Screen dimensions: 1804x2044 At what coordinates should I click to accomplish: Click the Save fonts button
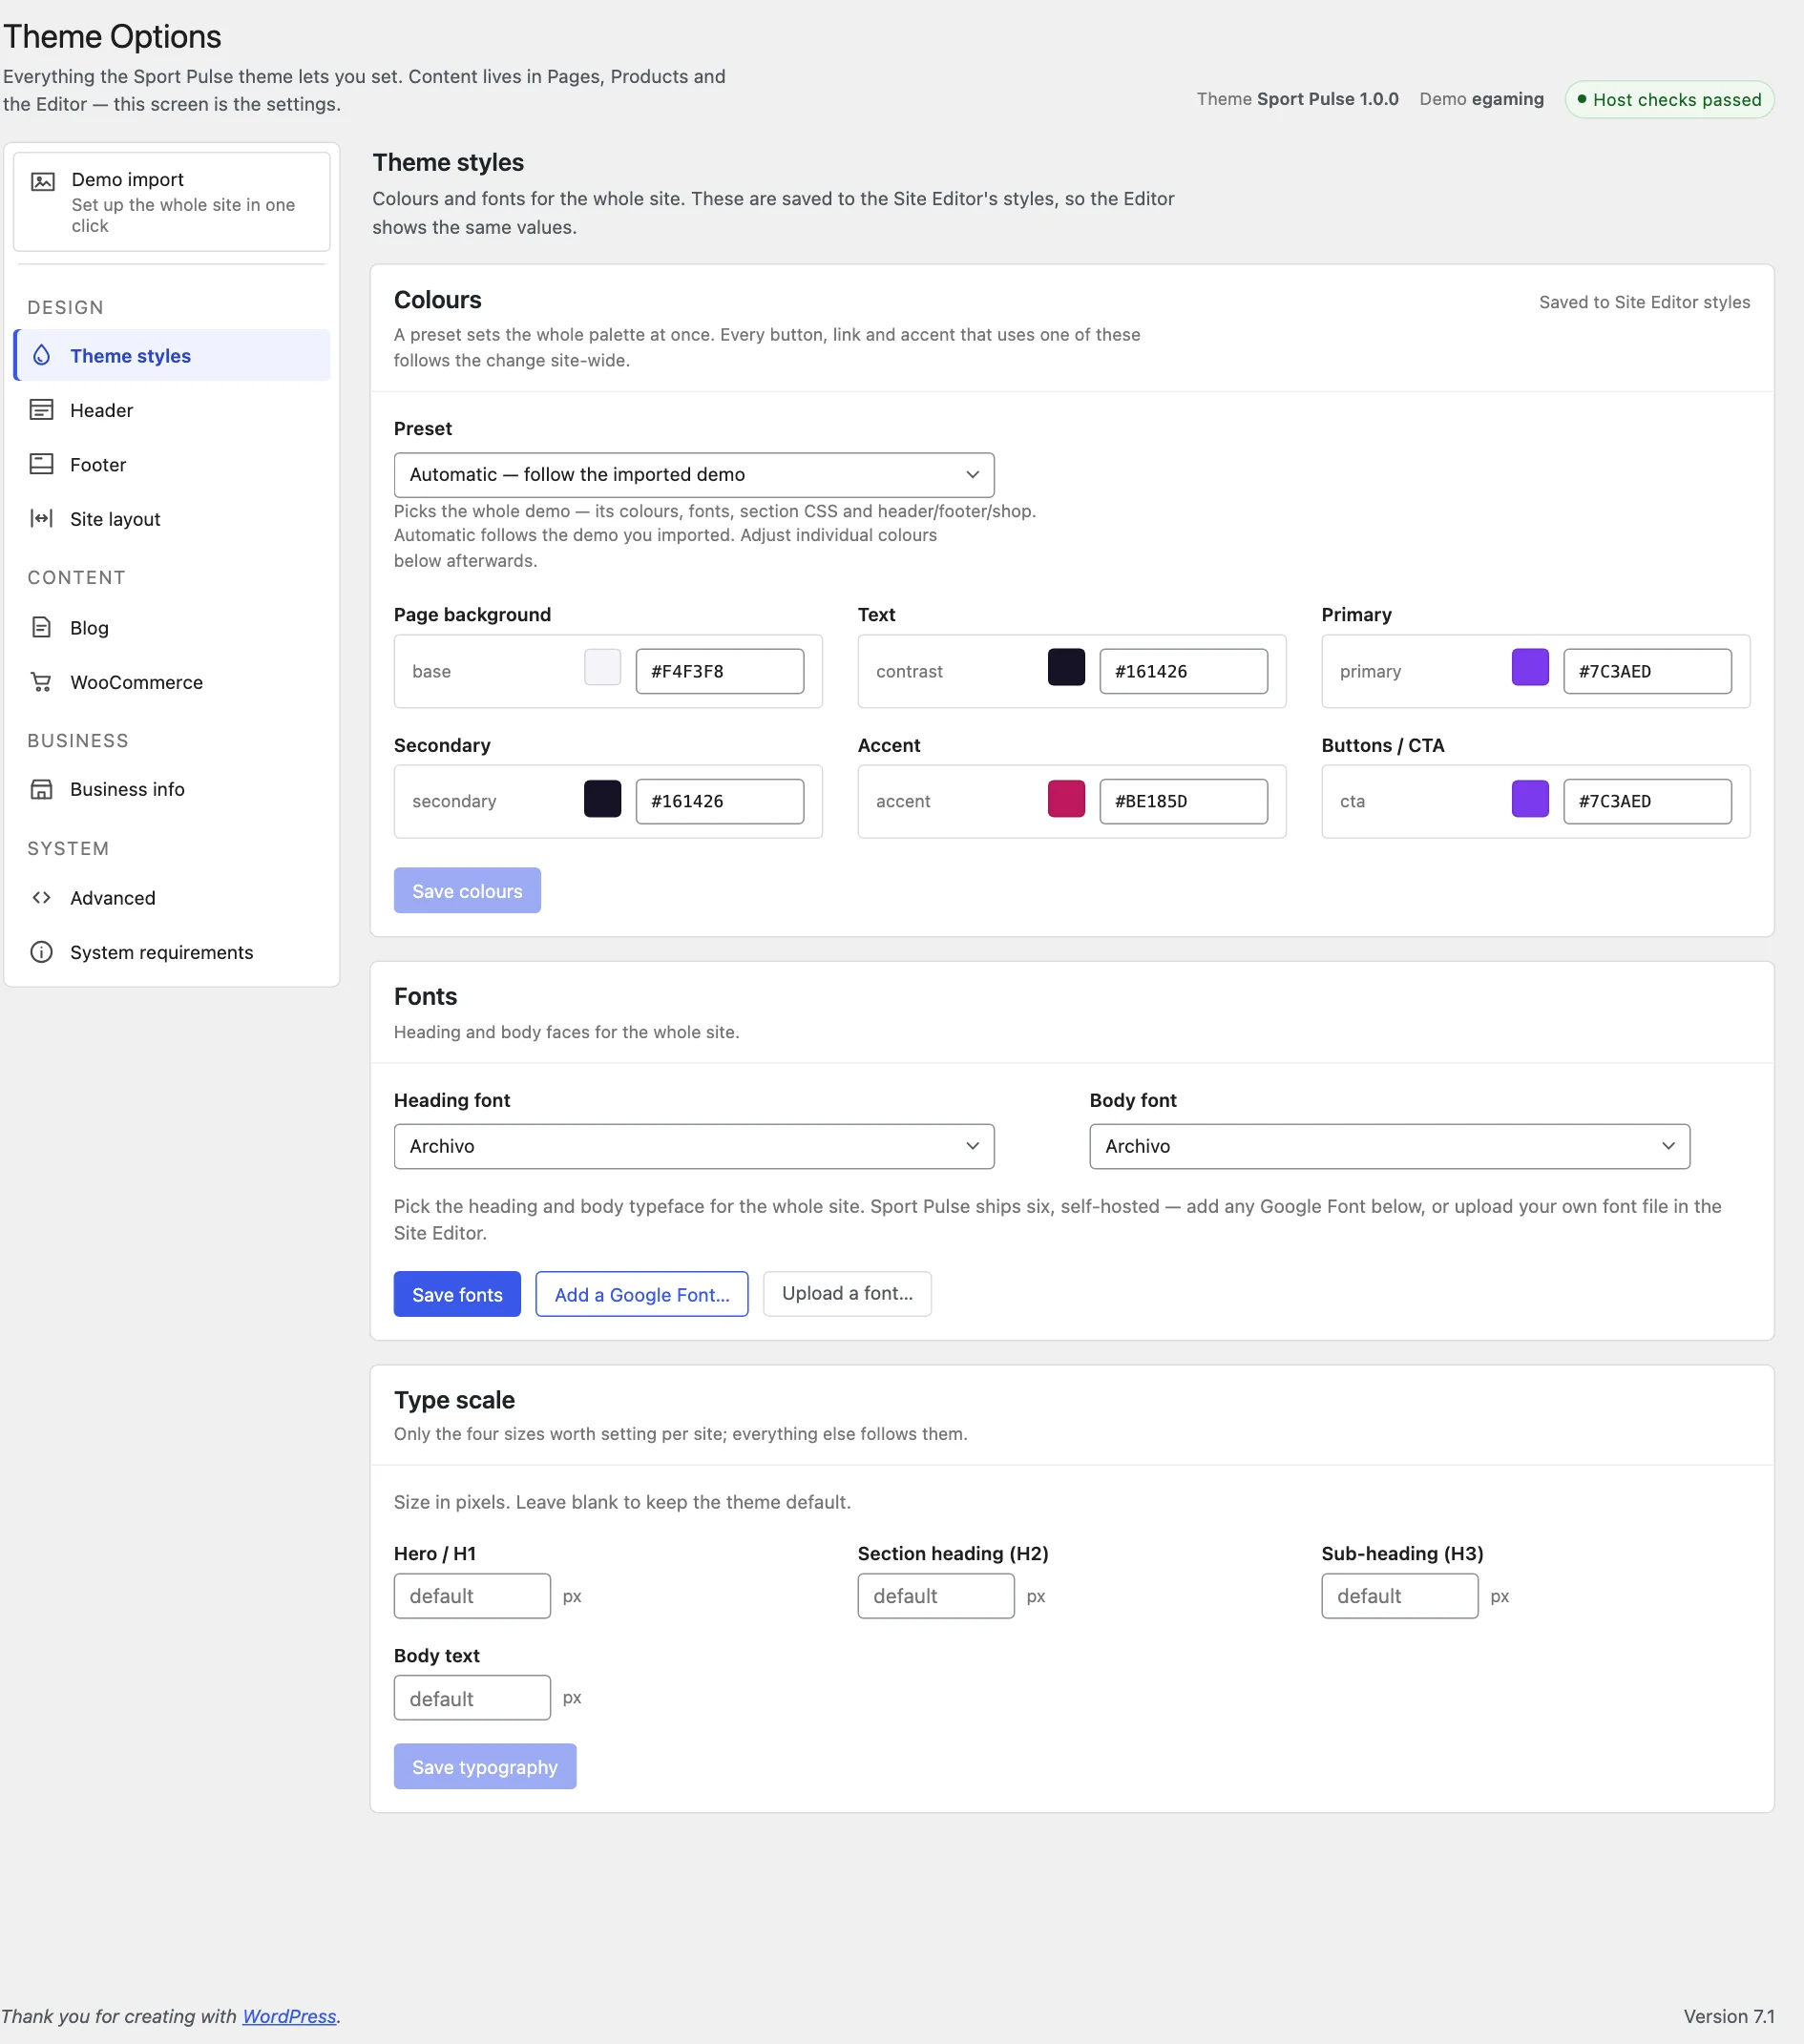point(457,1294)
